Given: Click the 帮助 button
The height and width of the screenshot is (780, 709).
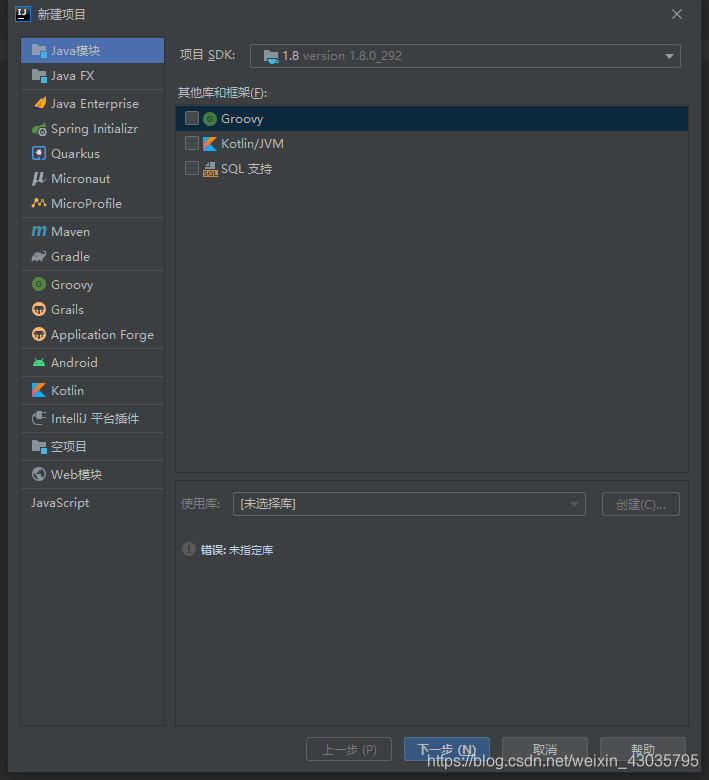Looking at the screenshot, I should [x=643, y=749].
